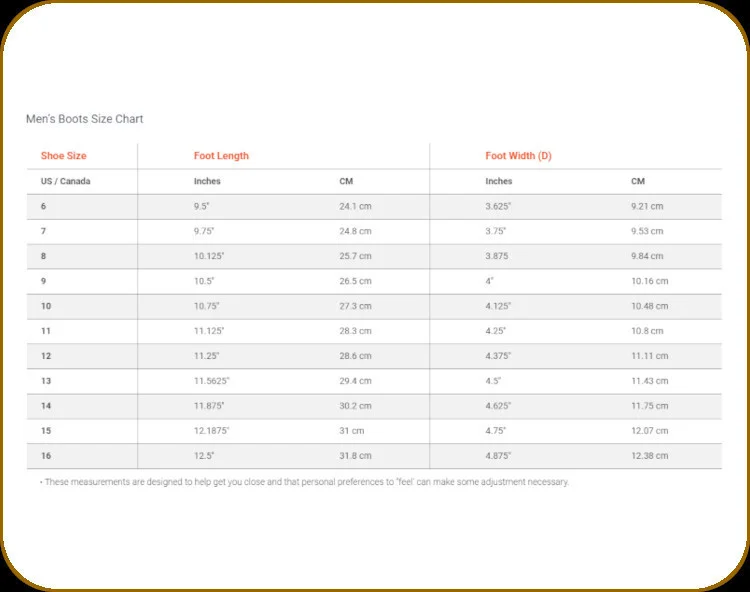Click the US / Canada subheader
This screenshot has width=750, height=592.
coord(66,181)
